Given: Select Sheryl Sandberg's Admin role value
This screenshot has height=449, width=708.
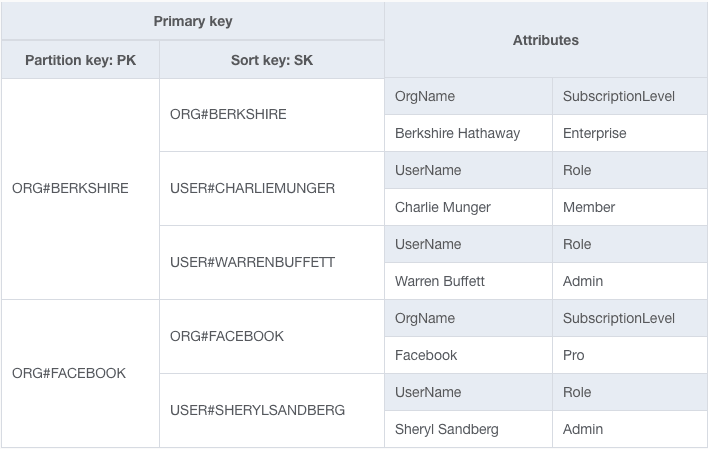Looking at the screenshot, I should [583, 429].
